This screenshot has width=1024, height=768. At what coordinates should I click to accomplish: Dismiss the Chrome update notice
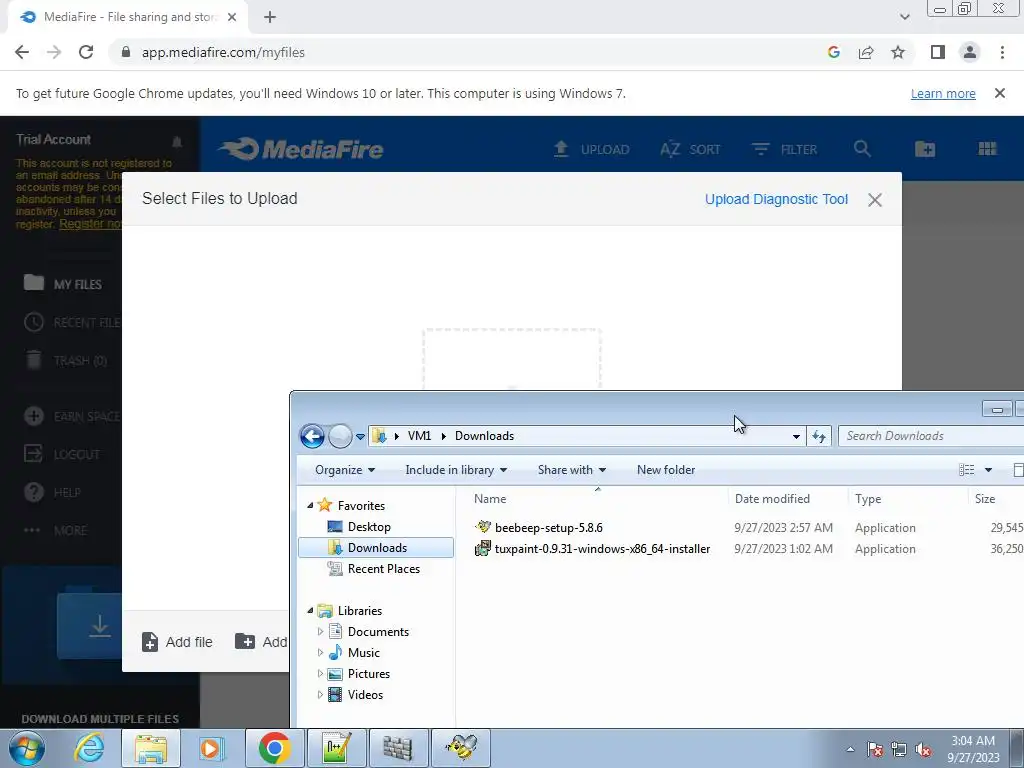tap(1000, 93)
